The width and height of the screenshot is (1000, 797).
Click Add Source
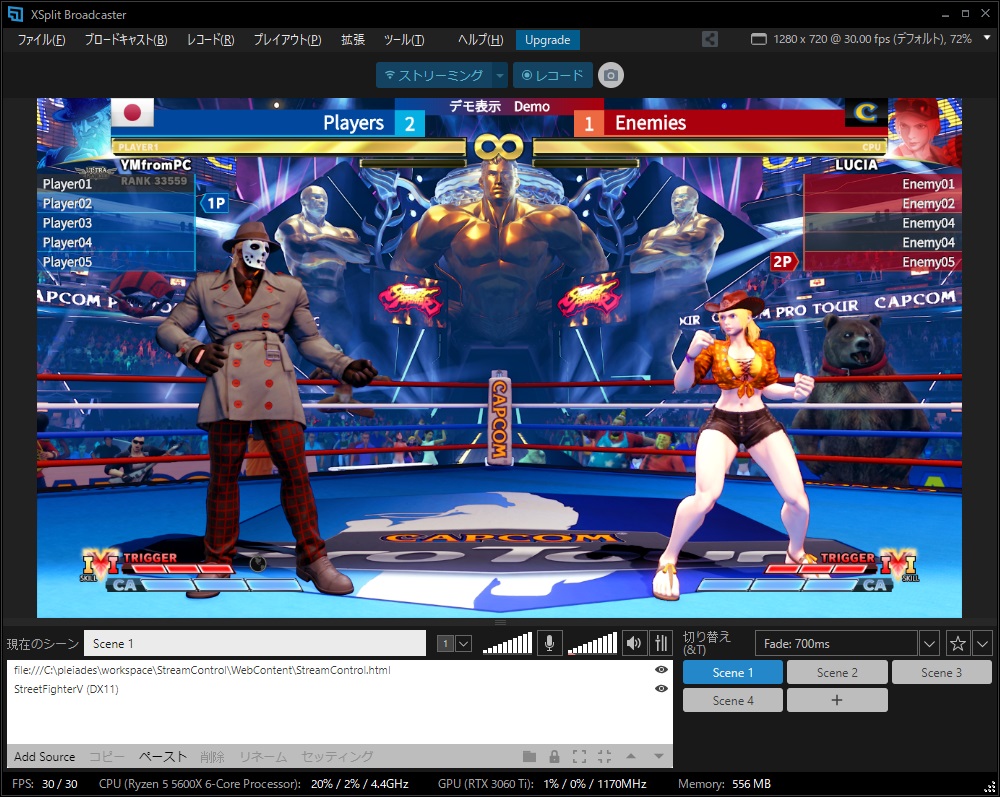[45, 756]
